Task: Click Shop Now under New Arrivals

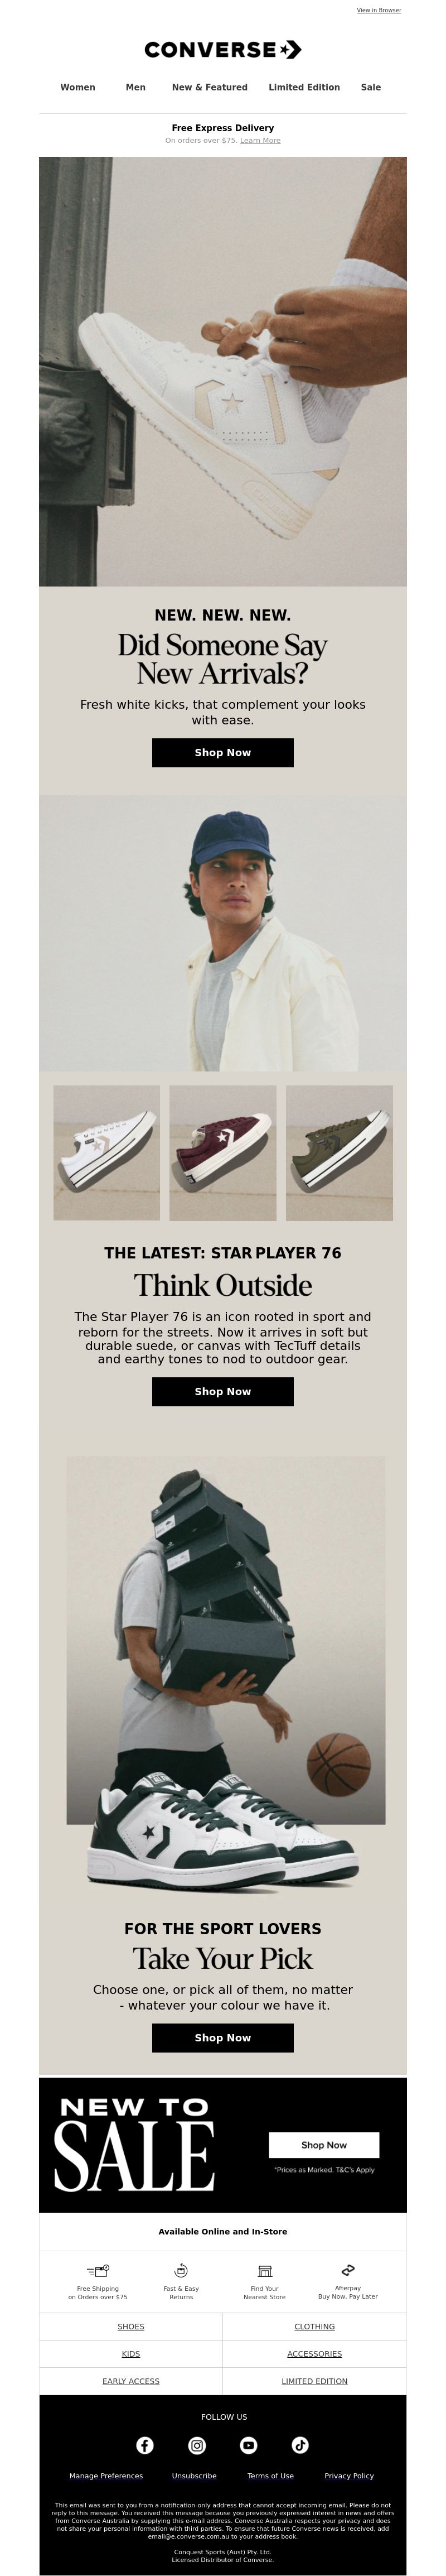Action: coord(223,752)
